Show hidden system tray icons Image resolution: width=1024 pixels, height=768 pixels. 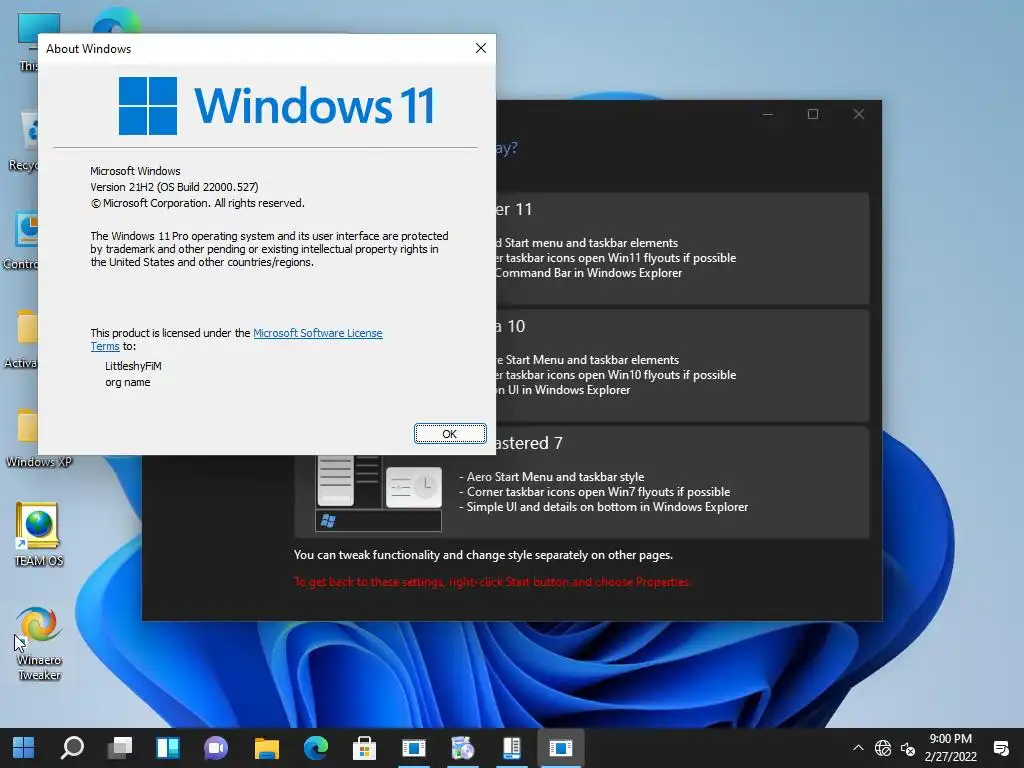point(858,748)
